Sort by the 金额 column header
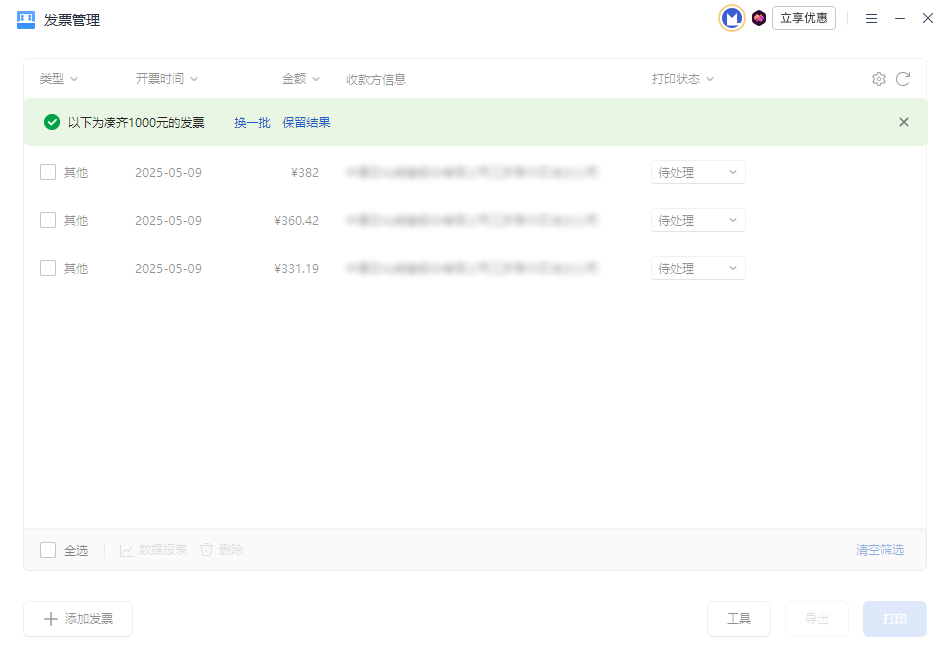The width and height of the screenshot is (950, 660). [x=300, y=79]
